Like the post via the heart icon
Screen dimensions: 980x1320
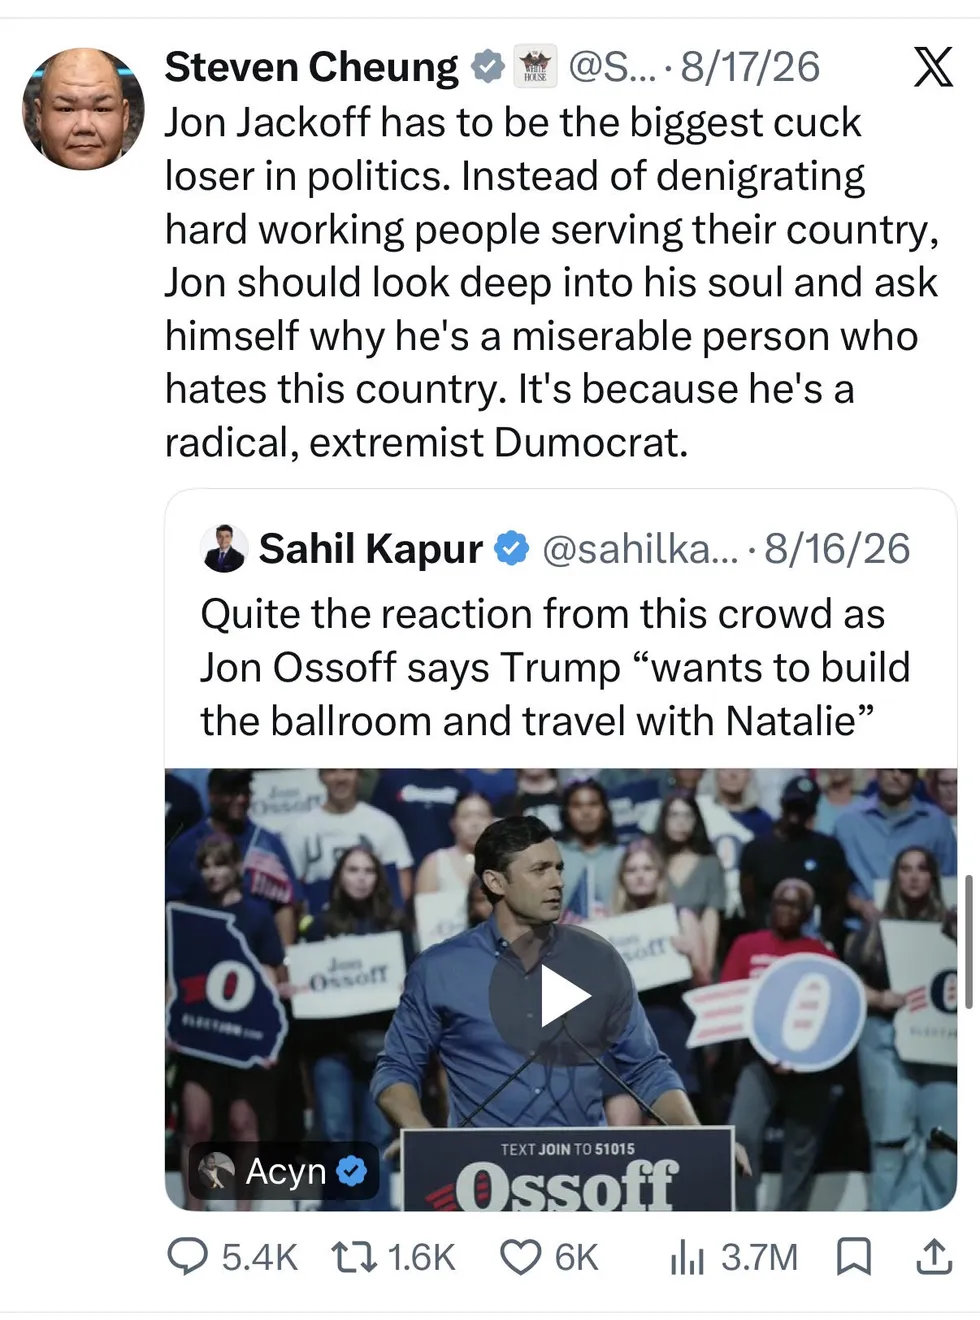coord(520,1257)
